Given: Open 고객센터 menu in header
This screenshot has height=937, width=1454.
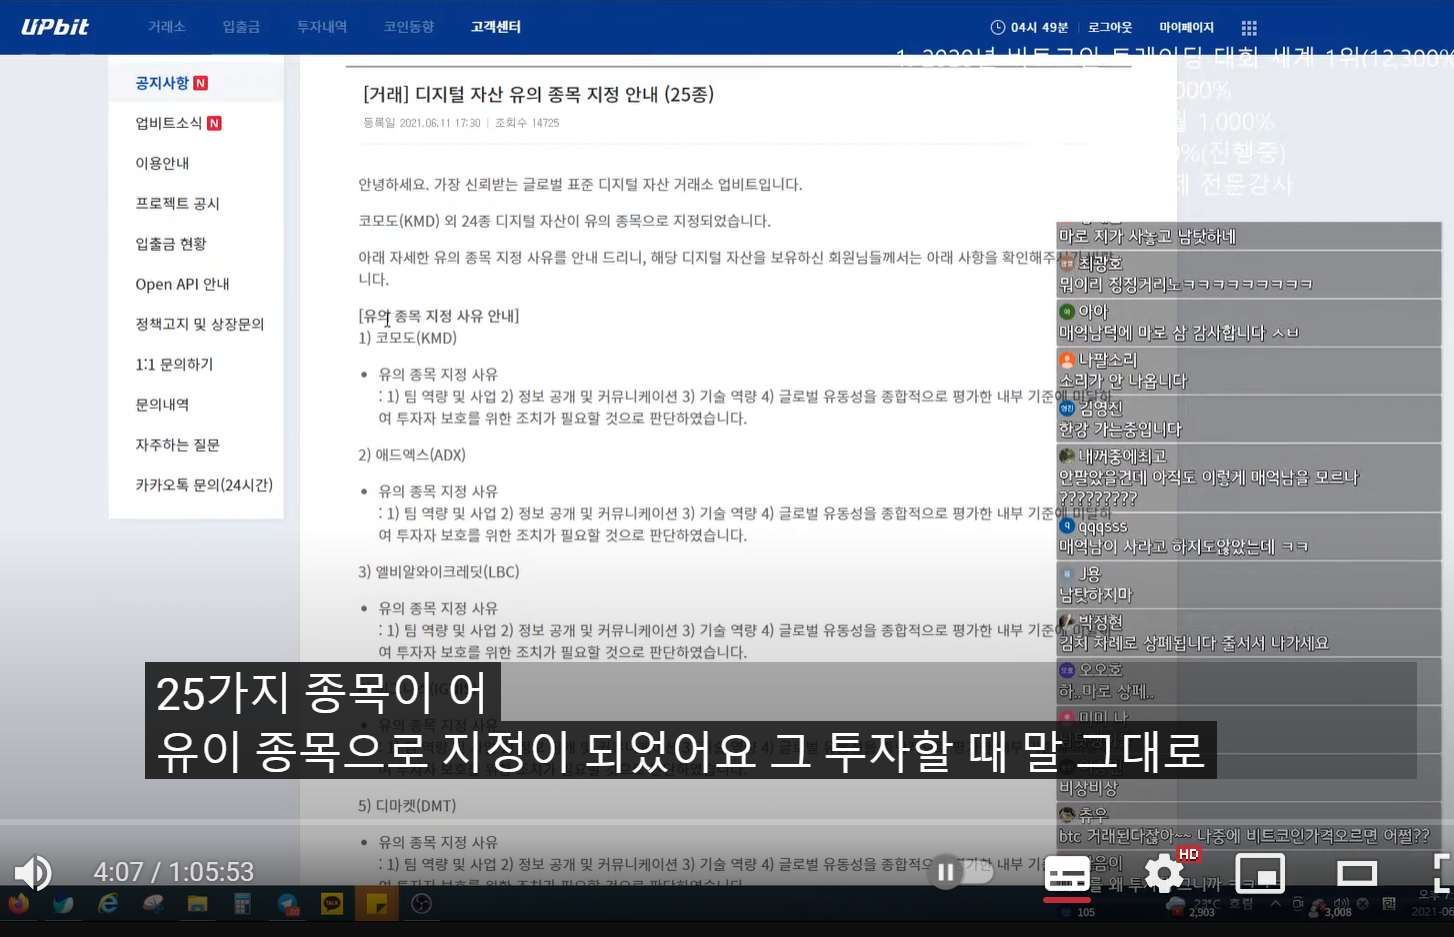Looking at the screenshot, I should [496, 27].
